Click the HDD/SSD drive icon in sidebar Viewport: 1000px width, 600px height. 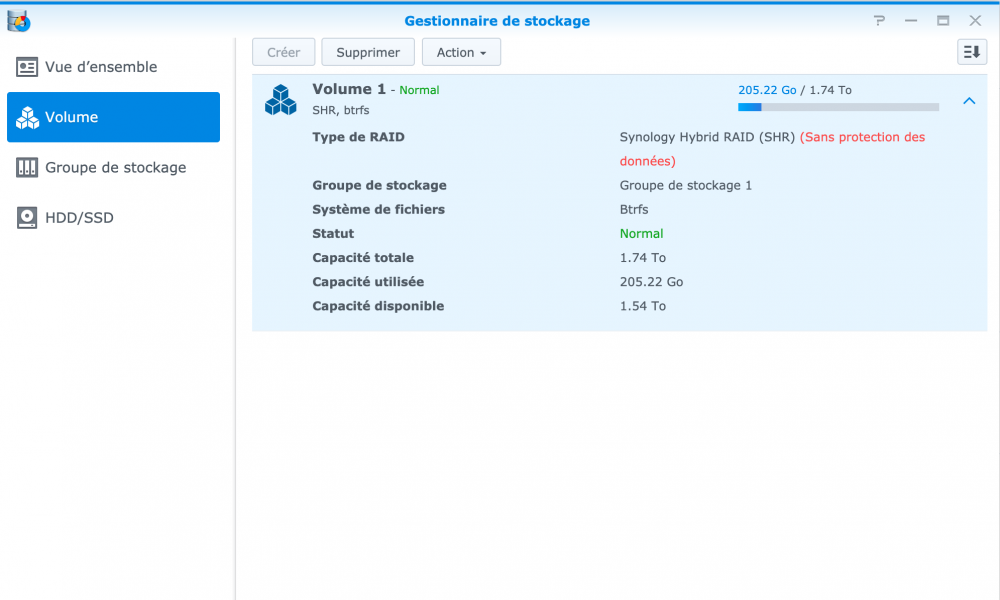[27, 217]
